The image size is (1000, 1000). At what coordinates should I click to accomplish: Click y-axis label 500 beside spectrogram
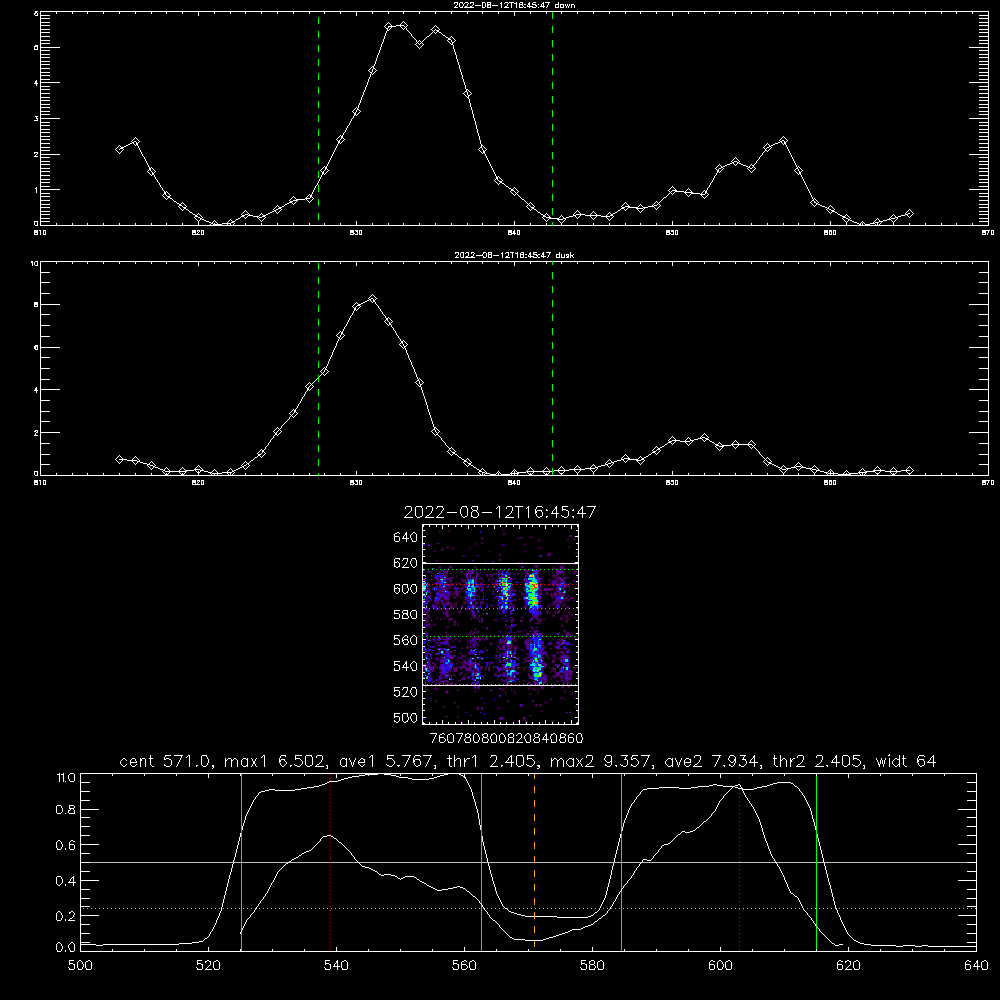click(405, 717)
